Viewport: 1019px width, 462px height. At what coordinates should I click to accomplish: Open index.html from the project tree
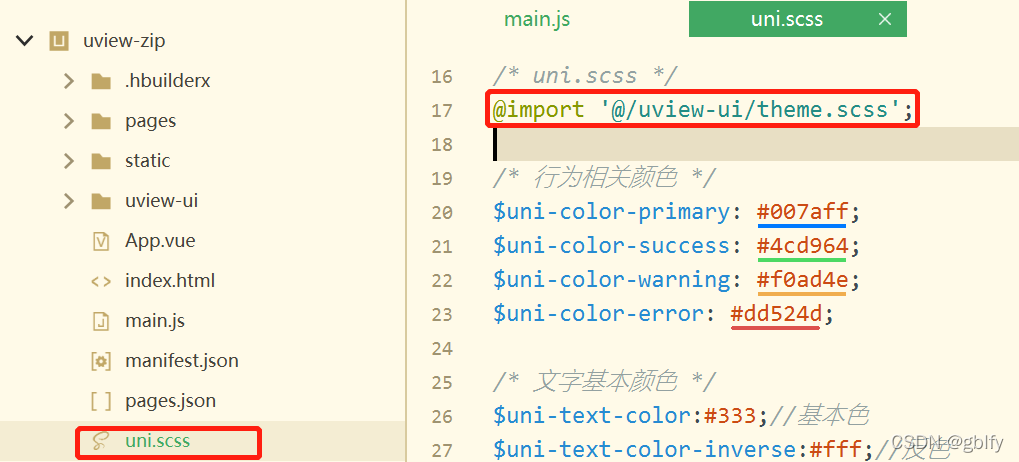(170, 281)
